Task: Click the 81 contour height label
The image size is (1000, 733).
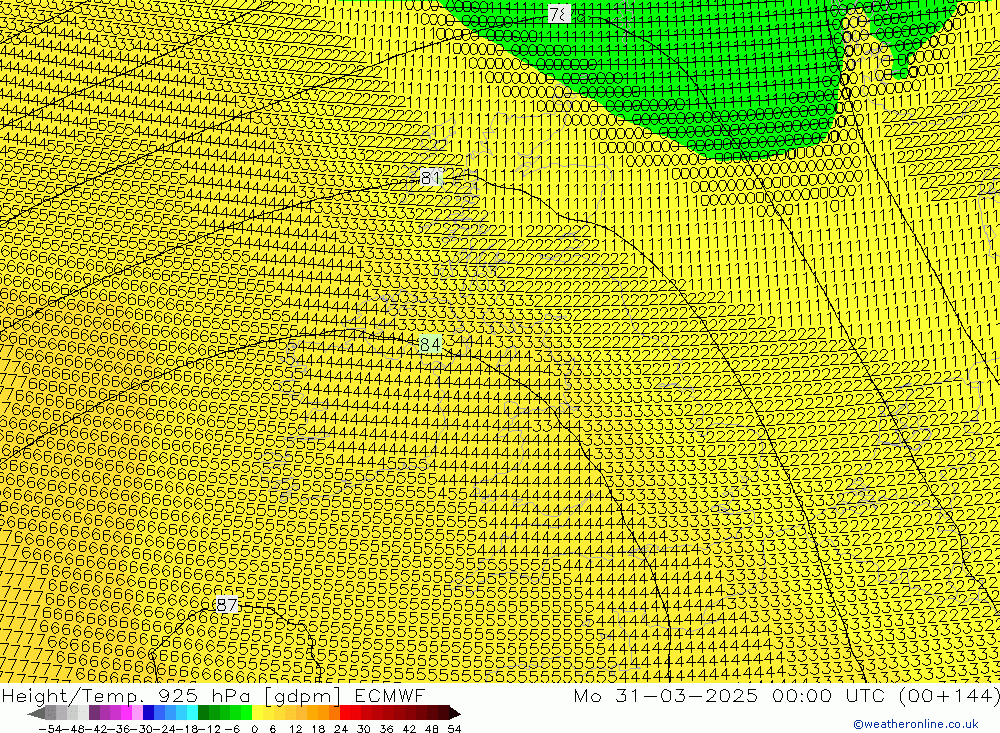Action: point(430,178)
